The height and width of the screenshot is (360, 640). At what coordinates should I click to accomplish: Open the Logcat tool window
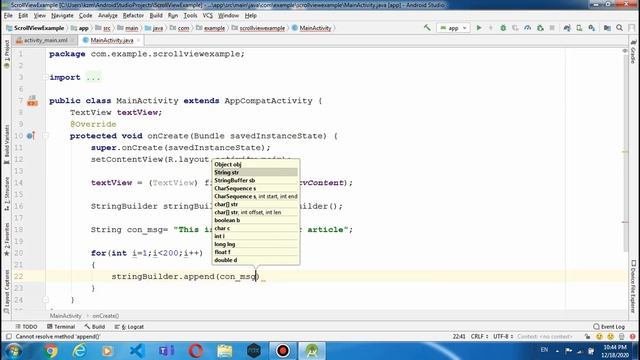129,327
